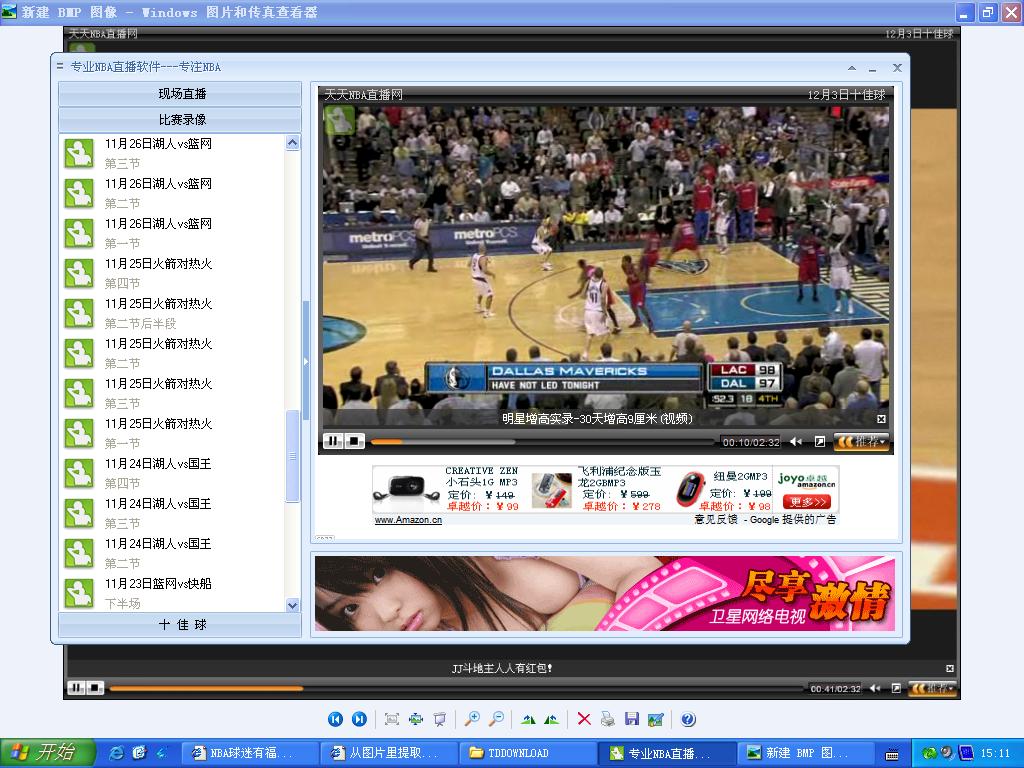Image resolution: width=1024 pixels, height=768 pixels.
Task: Click icon beside 11月24日湖人vs国王 第四节
Action: coord(79,473)
